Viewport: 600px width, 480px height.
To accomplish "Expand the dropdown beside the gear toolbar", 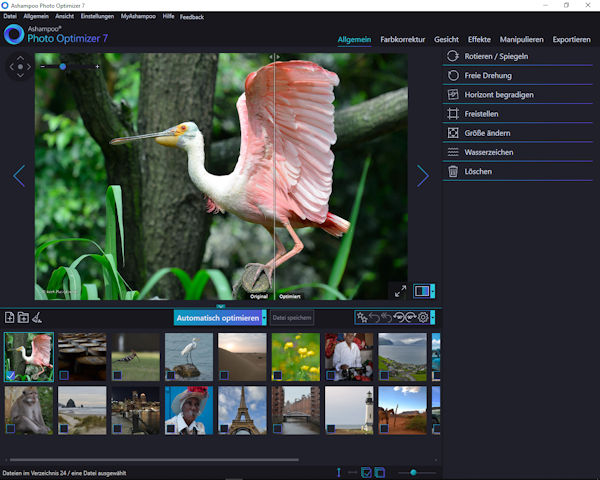I will point(433,317).
